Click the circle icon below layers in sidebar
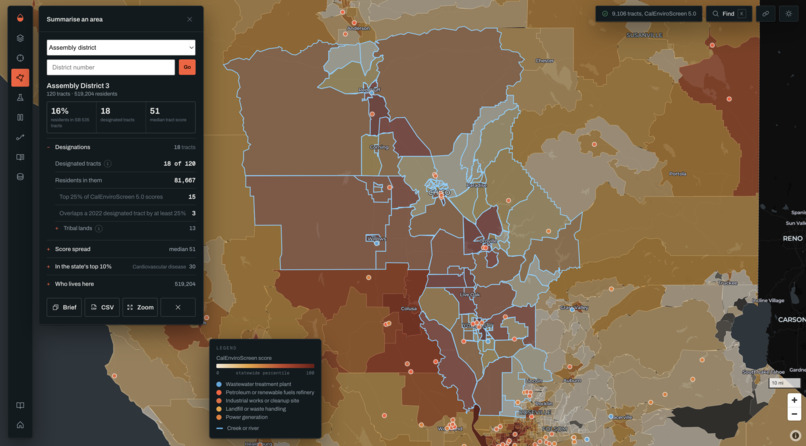806x446 pixels. (20, 58)
